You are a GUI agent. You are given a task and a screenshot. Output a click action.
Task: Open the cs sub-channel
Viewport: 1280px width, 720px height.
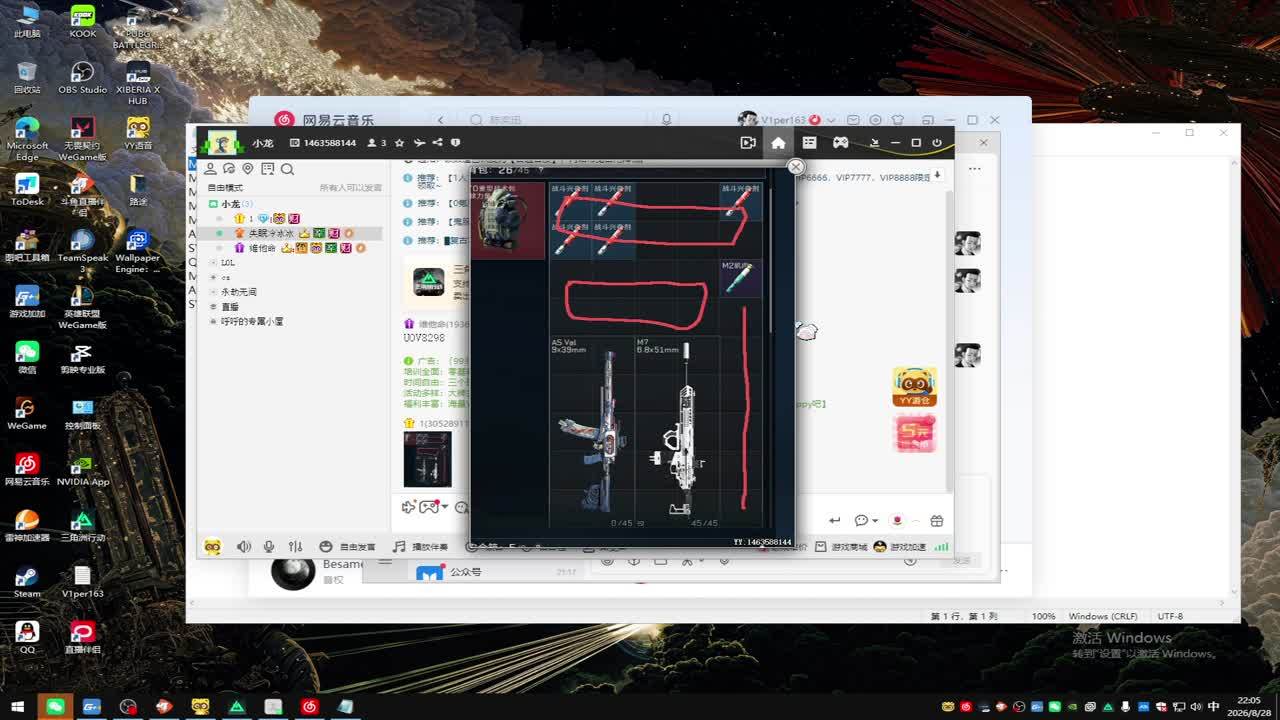226,277
